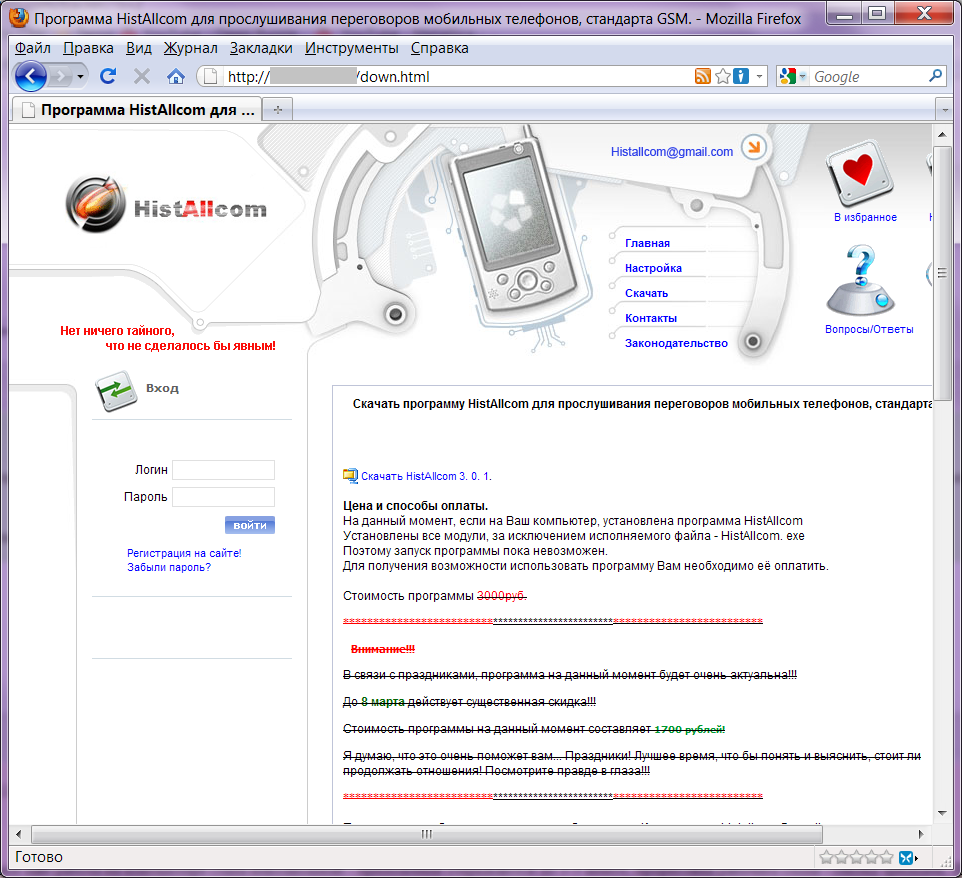This screenshot has width=962, height=878.
Task: Click the blue info icon in address bar
Action: click(741, 76)
